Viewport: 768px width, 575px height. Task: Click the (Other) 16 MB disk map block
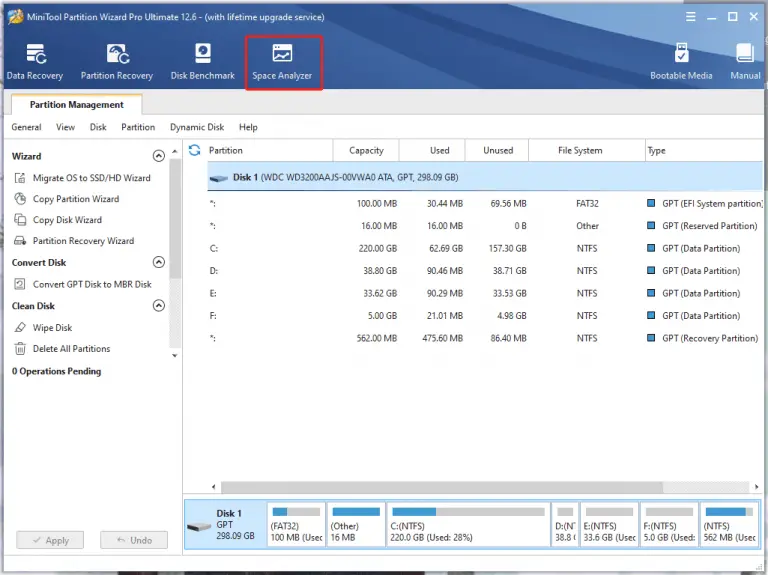(356, 524)
